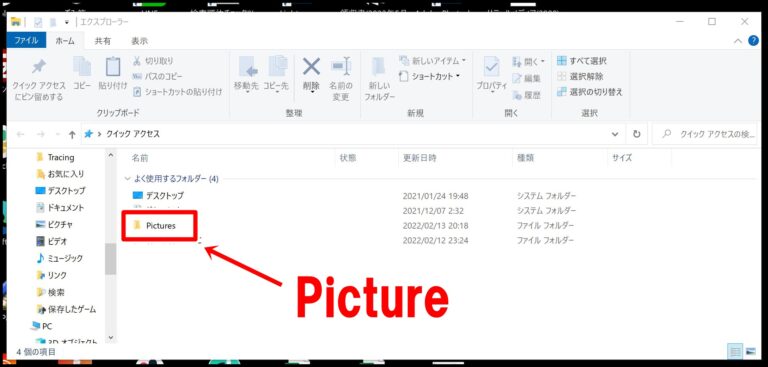Click the navigation pane scroll down arrow
Screen dimensions: 768x367
point(111,338)
